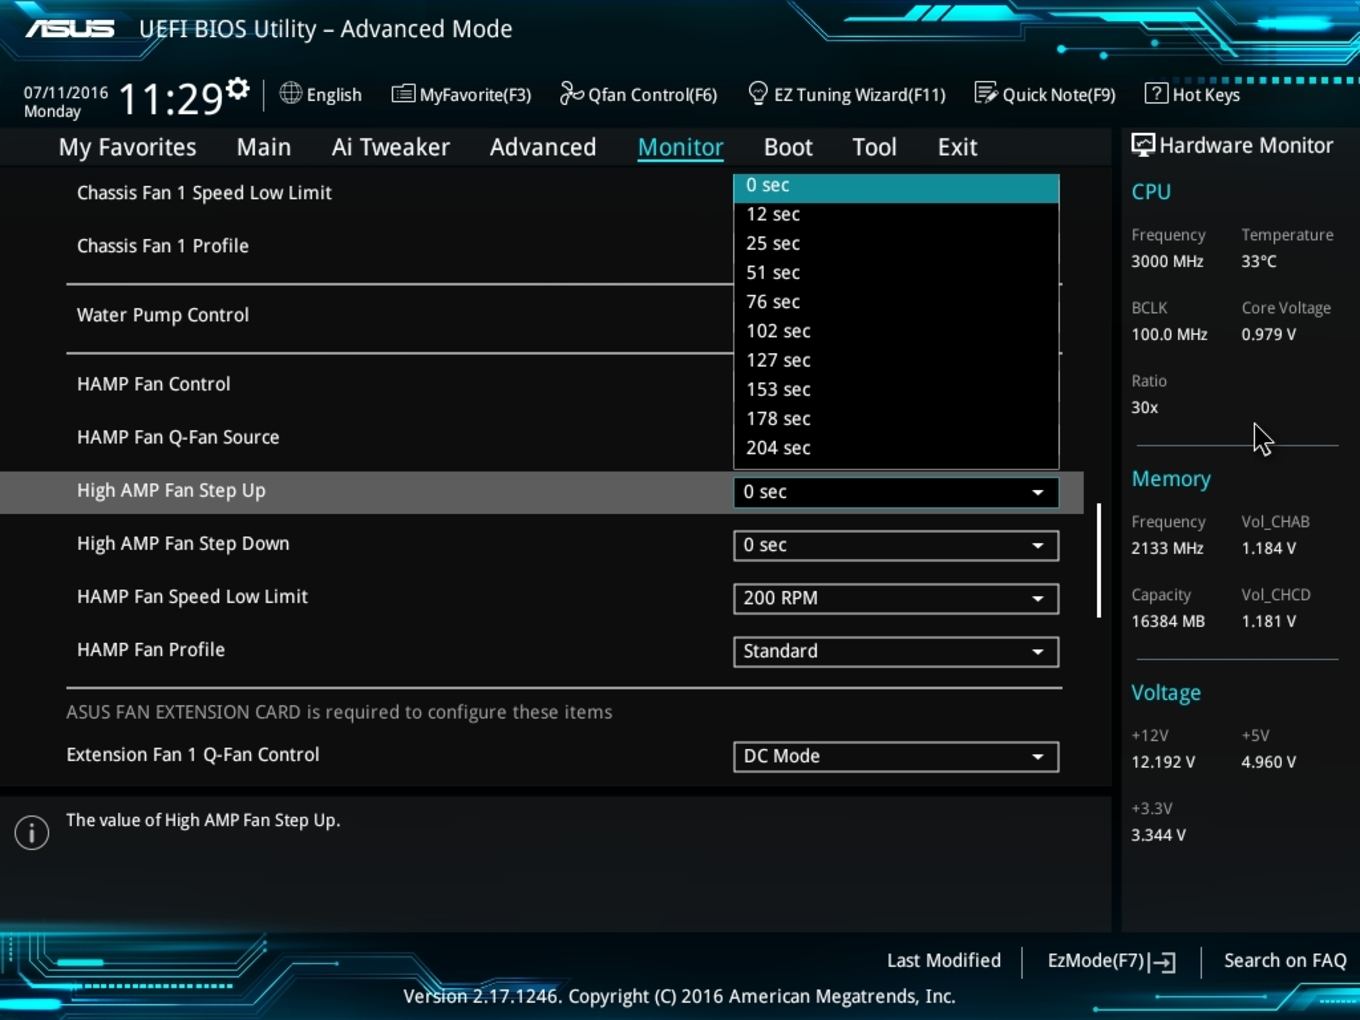Click the clock settings gear icon
This screenshot has height=1020, width=1360.
pos(237,88)
